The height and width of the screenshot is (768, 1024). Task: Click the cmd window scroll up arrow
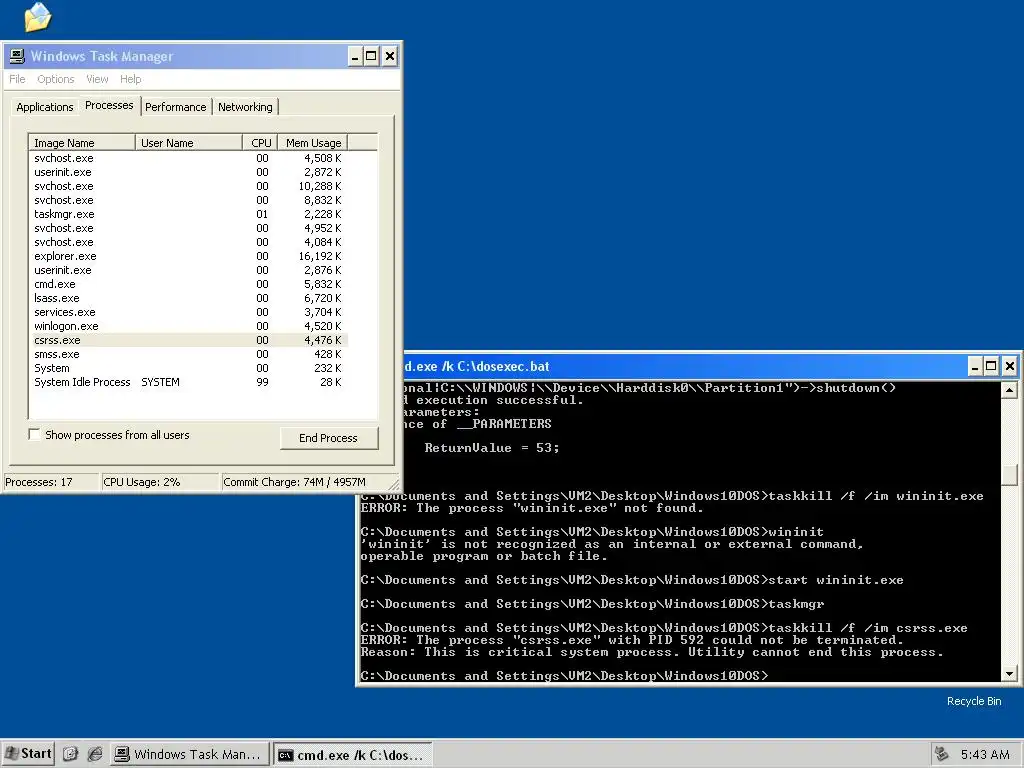[x=1010, y=391]
